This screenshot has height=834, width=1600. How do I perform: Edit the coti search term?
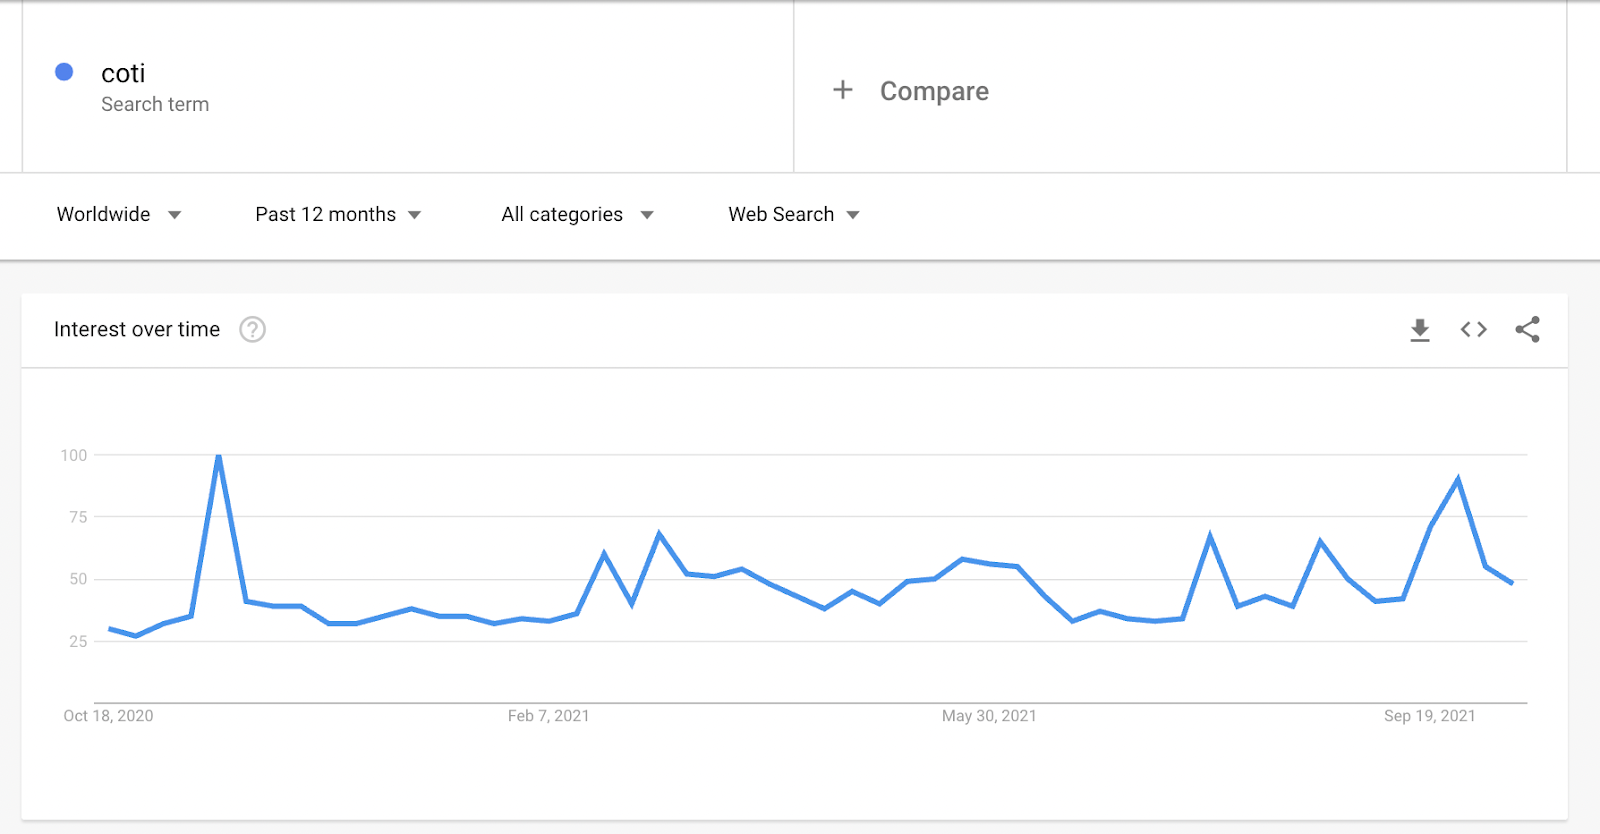(123, 73)
